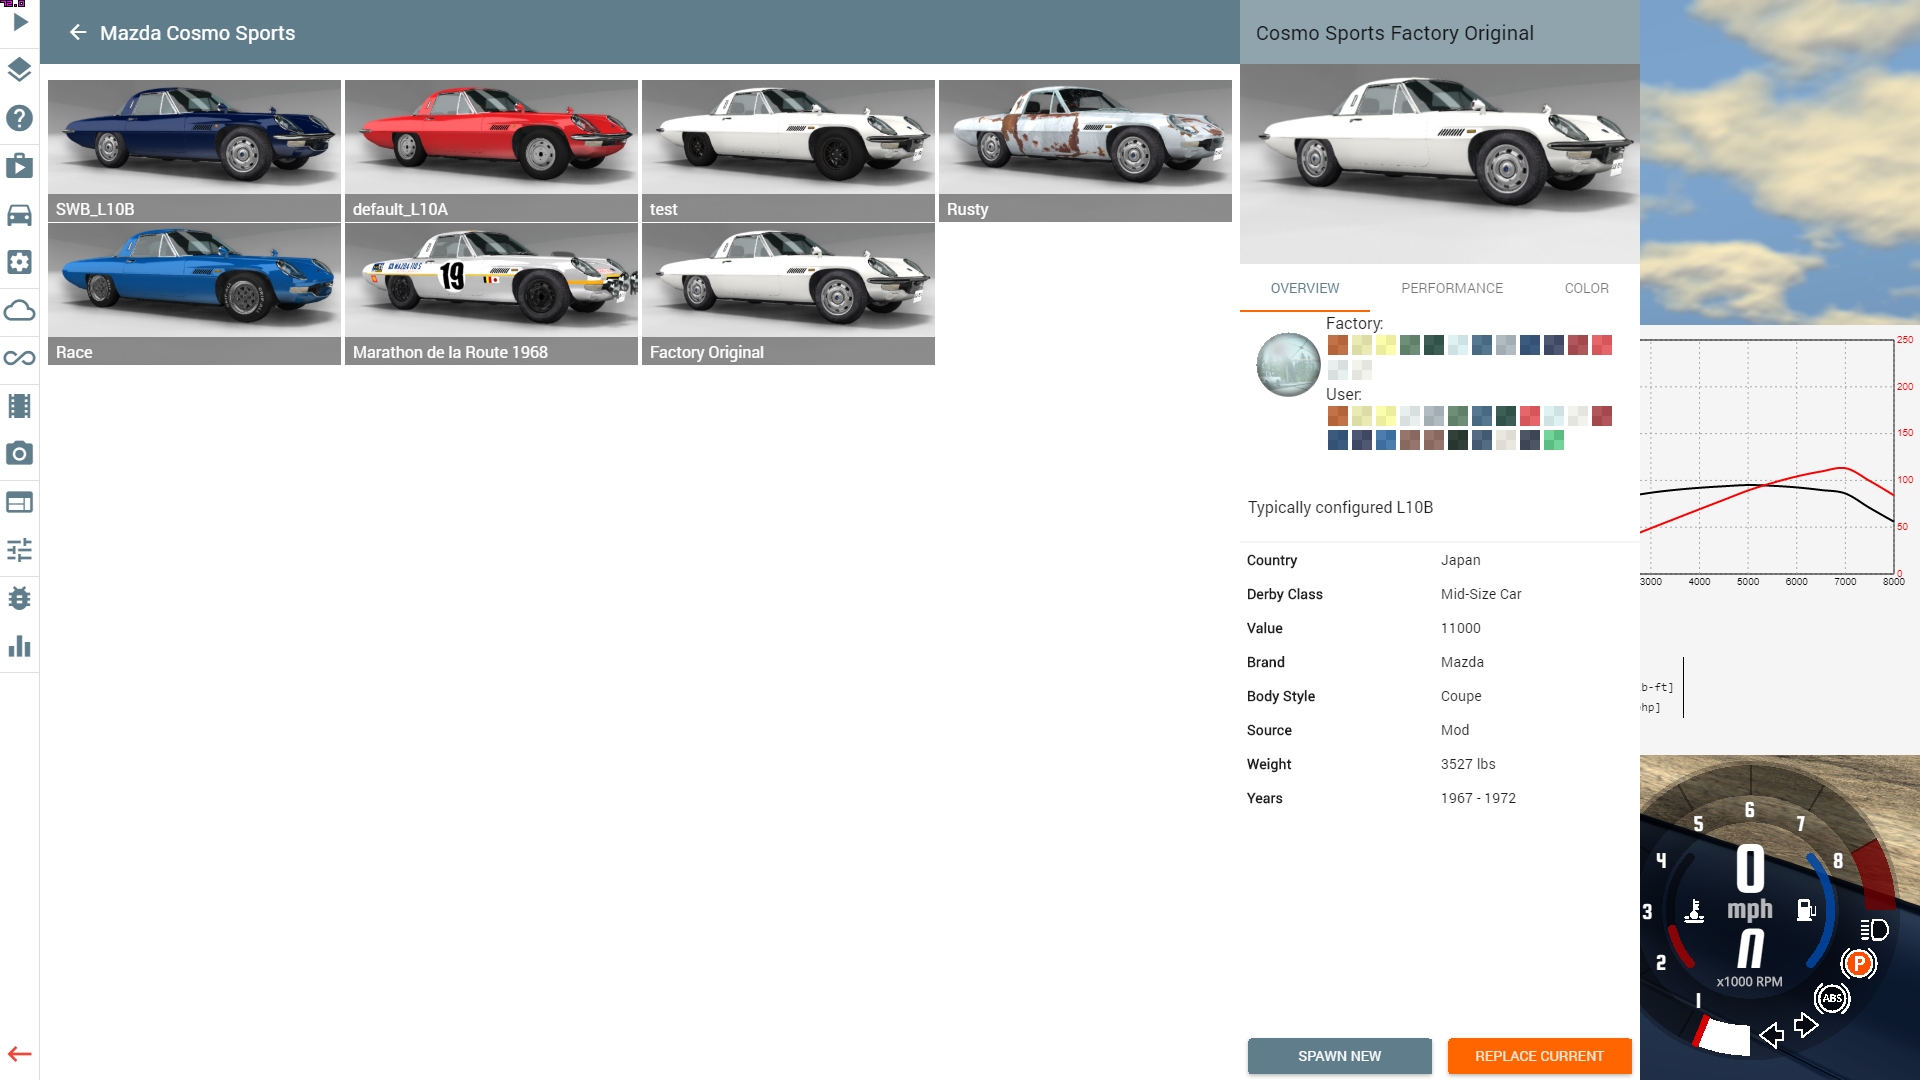Open the help question mark icon
This screenshot has height=1080, width=1920.
20,118
